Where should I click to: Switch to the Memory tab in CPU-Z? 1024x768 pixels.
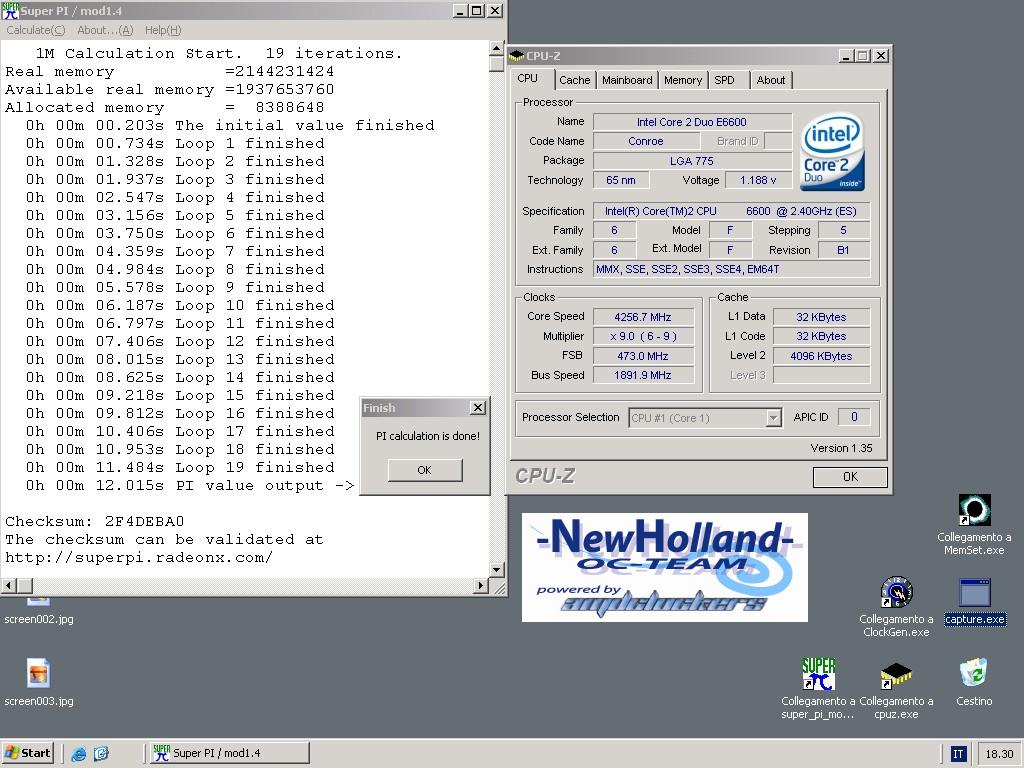(x=682, y=80)
